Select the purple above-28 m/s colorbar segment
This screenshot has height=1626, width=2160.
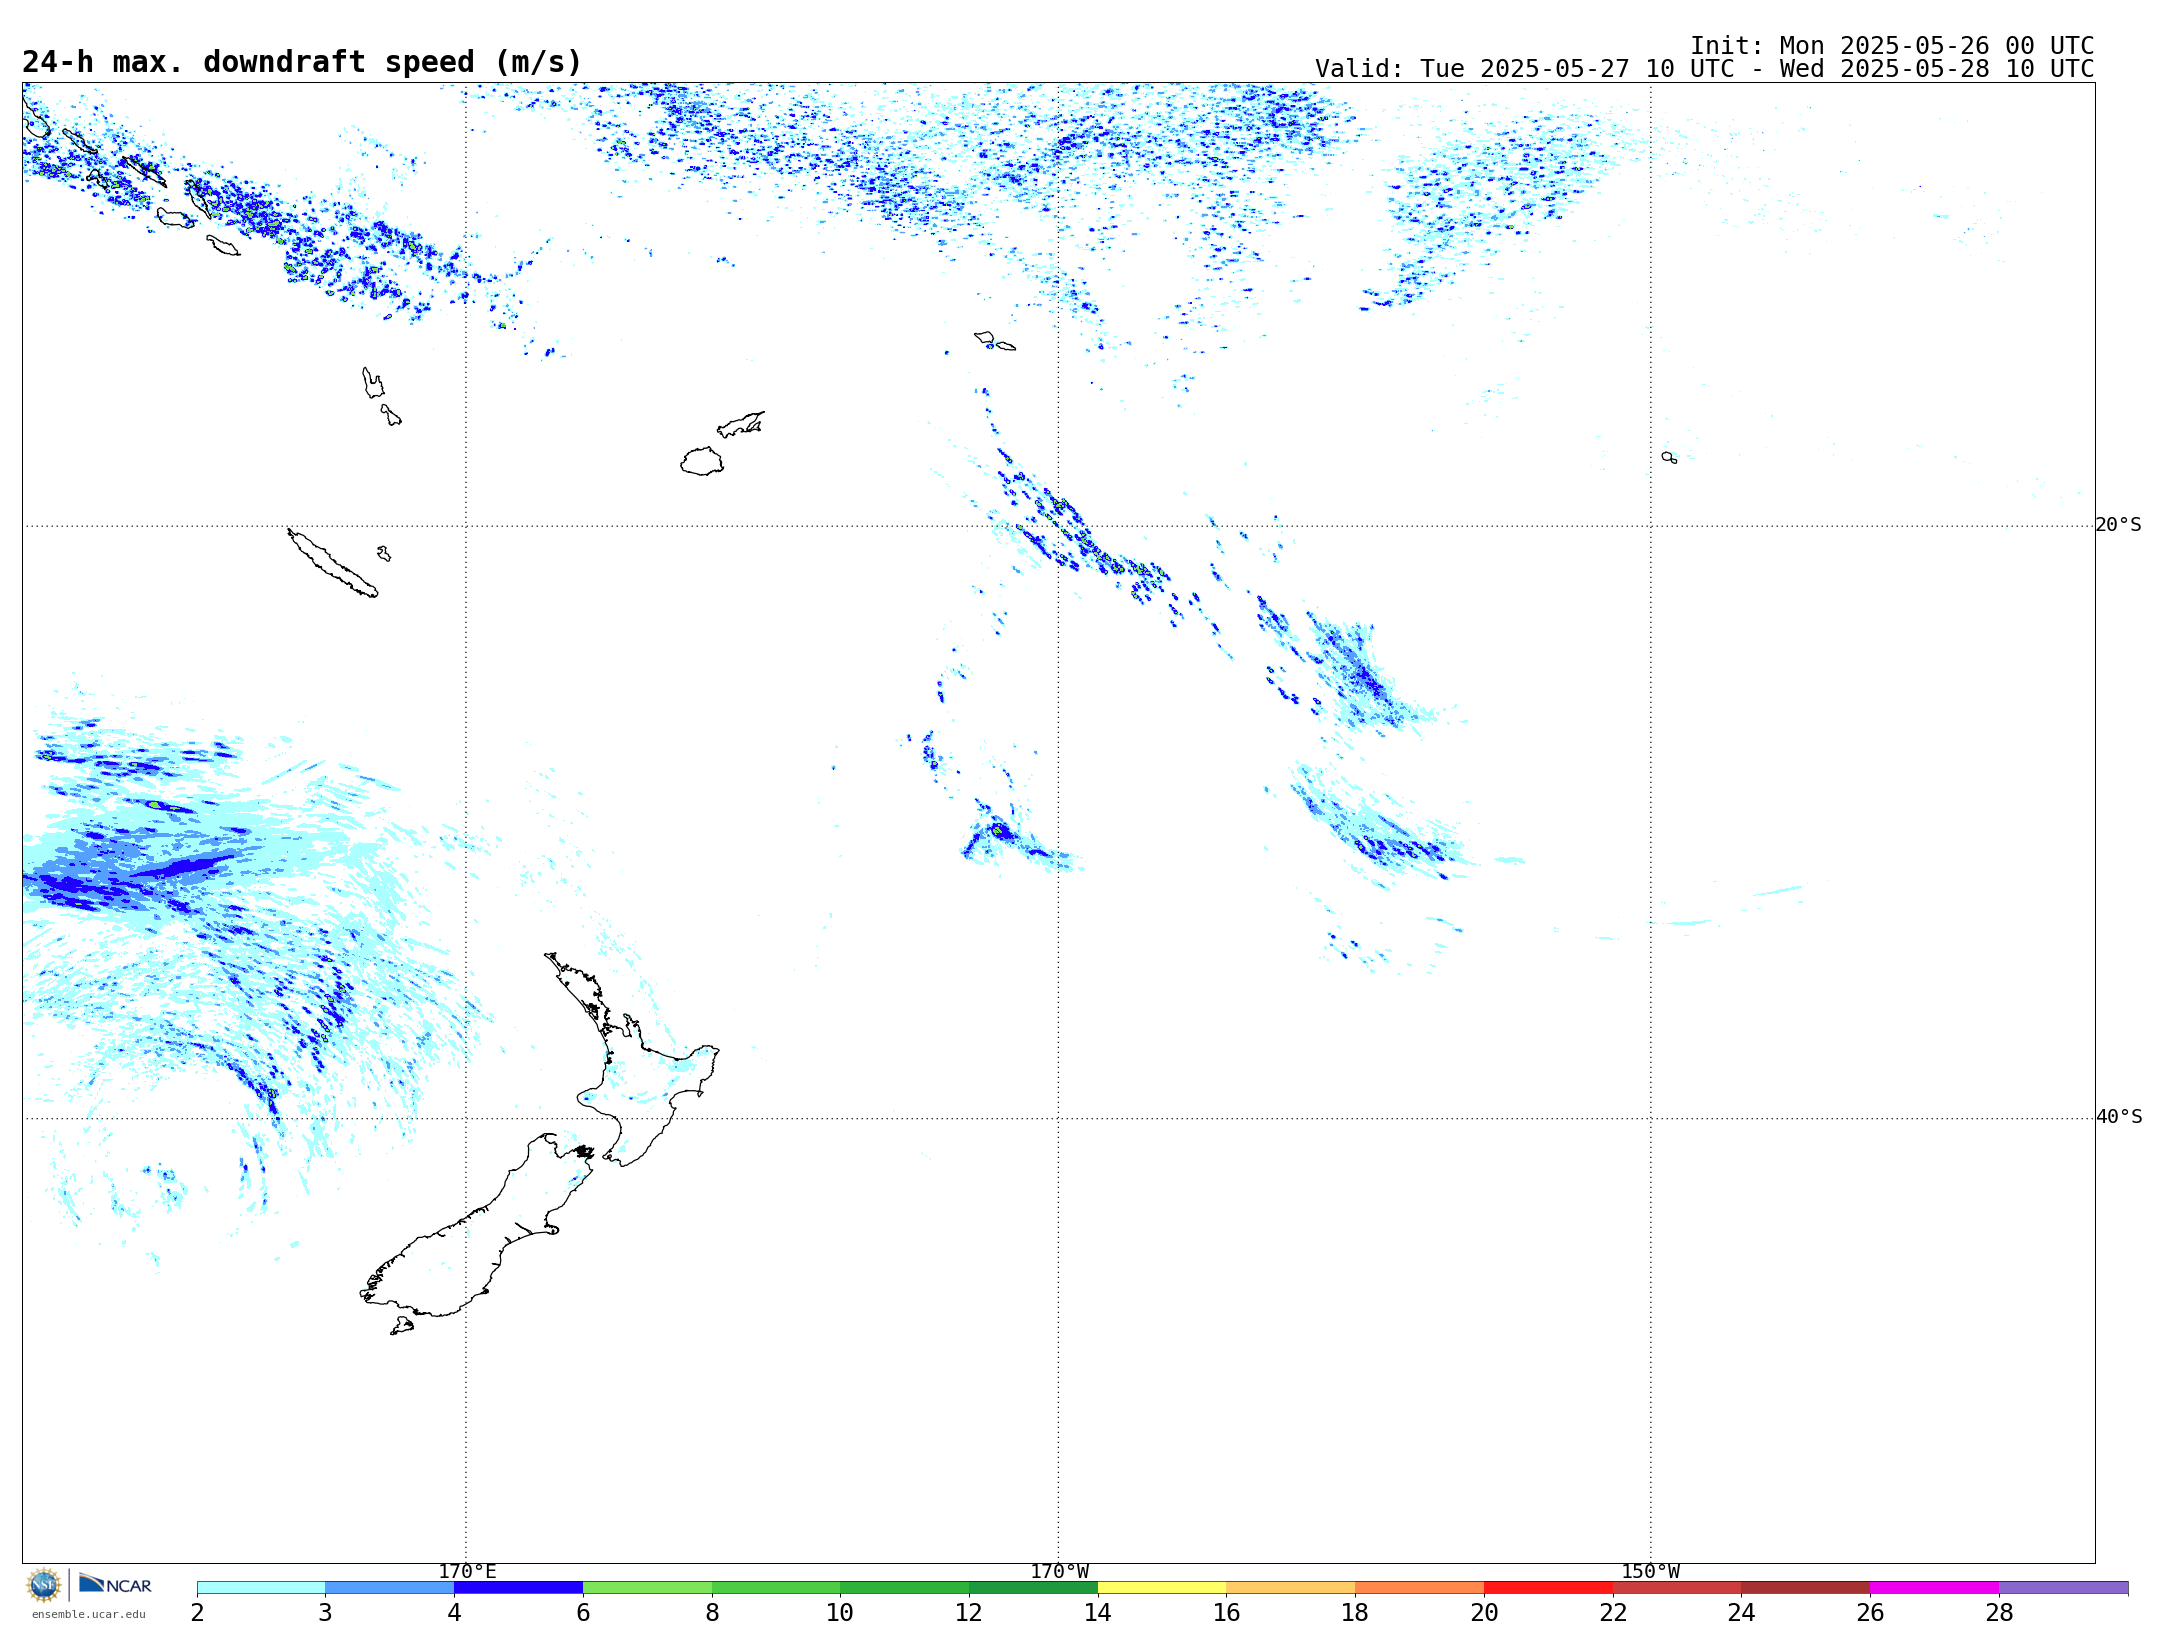point(2063,1588)
